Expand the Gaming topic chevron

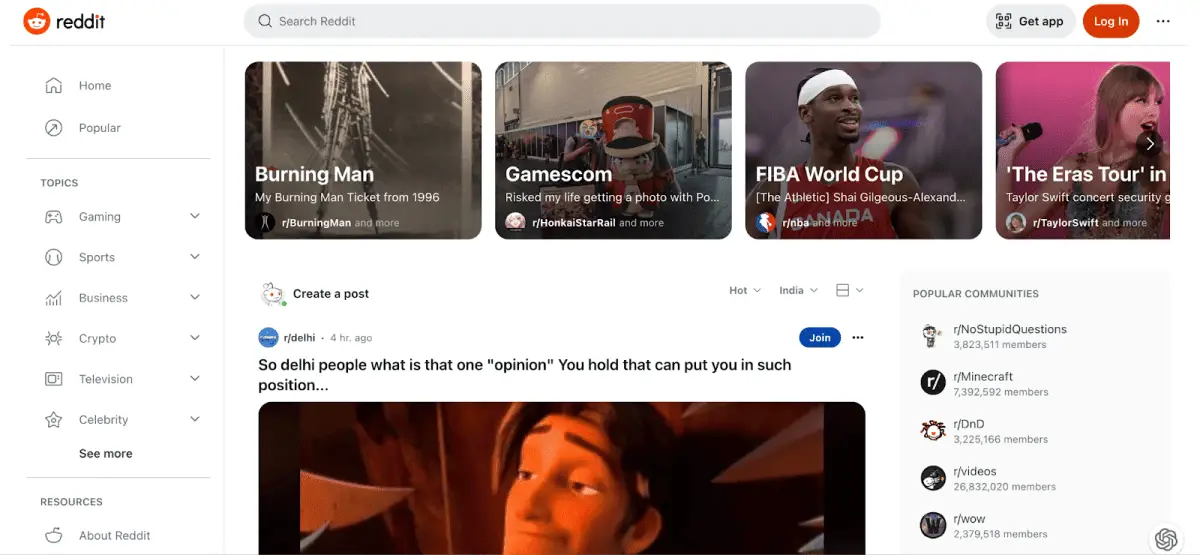[195, 217]
